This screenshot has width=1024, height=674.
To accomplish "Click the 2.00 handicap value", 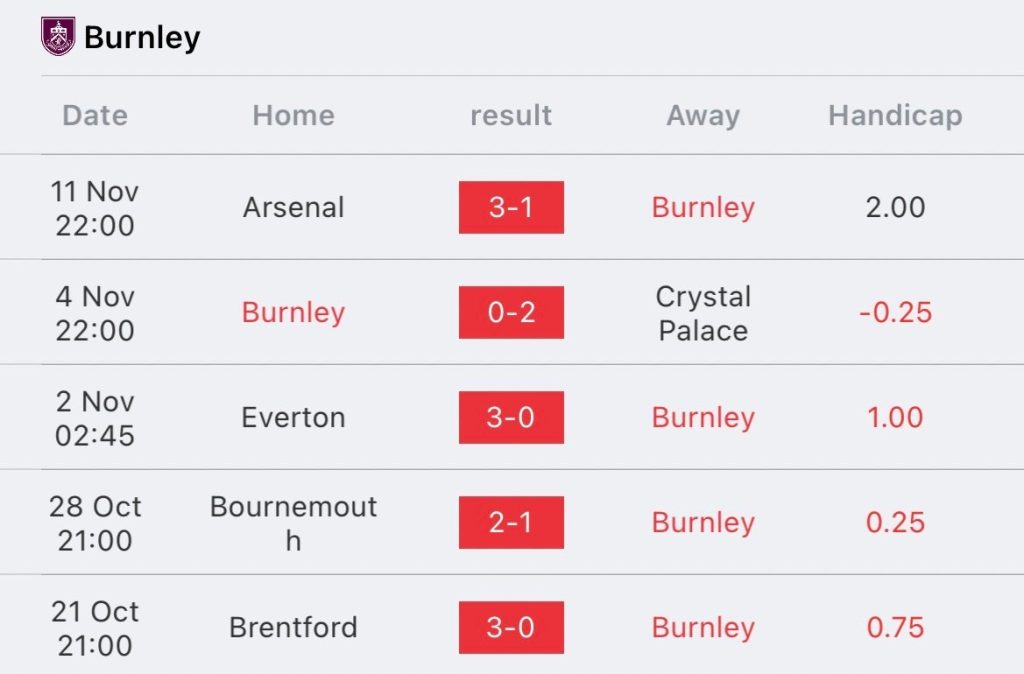I will point(895,207).
